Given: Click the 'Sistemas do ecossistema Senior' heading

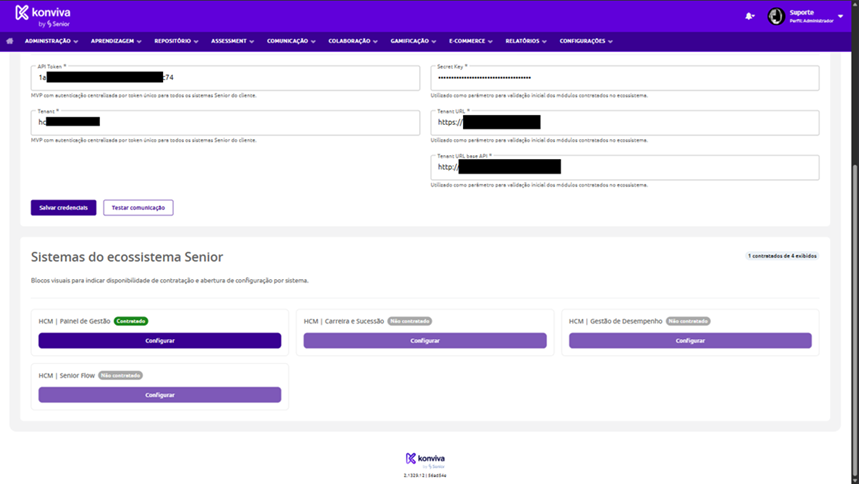Looking at the screenshot, I should (x=127, y=257).
